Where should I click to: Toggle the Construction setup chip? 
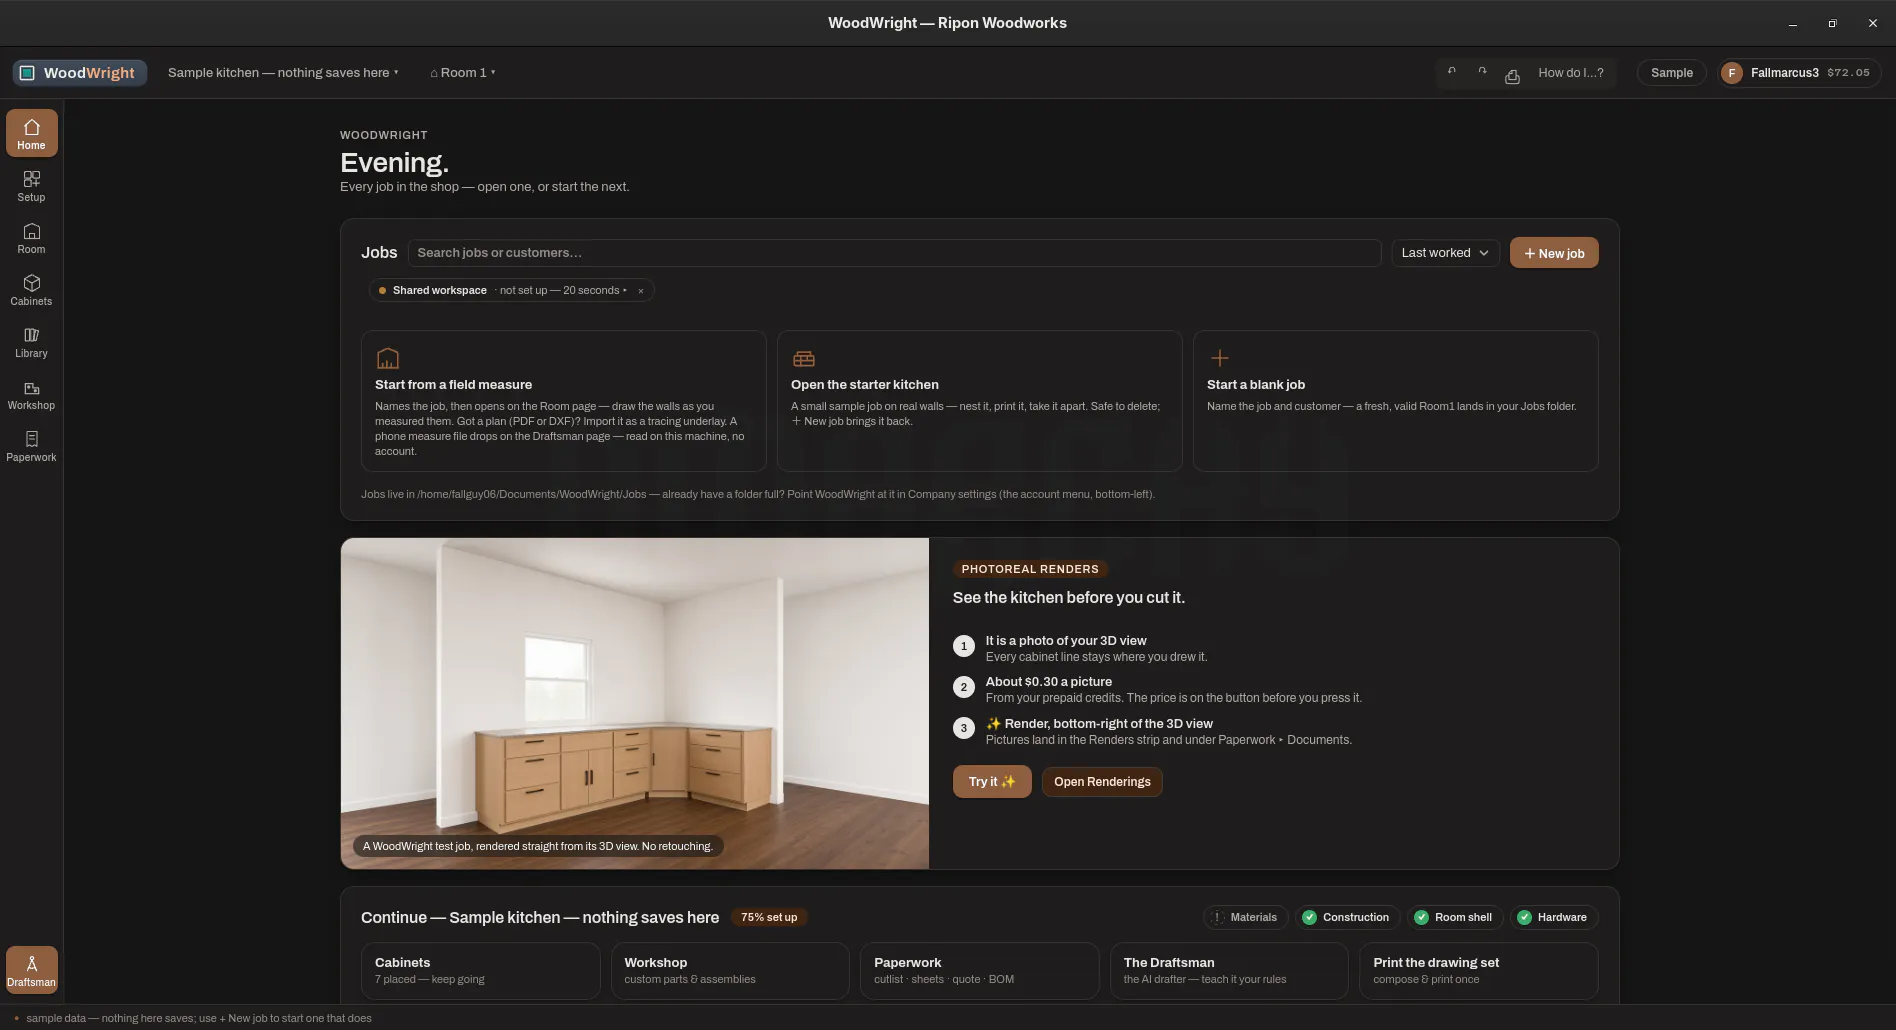click(x=1346, y=917)
